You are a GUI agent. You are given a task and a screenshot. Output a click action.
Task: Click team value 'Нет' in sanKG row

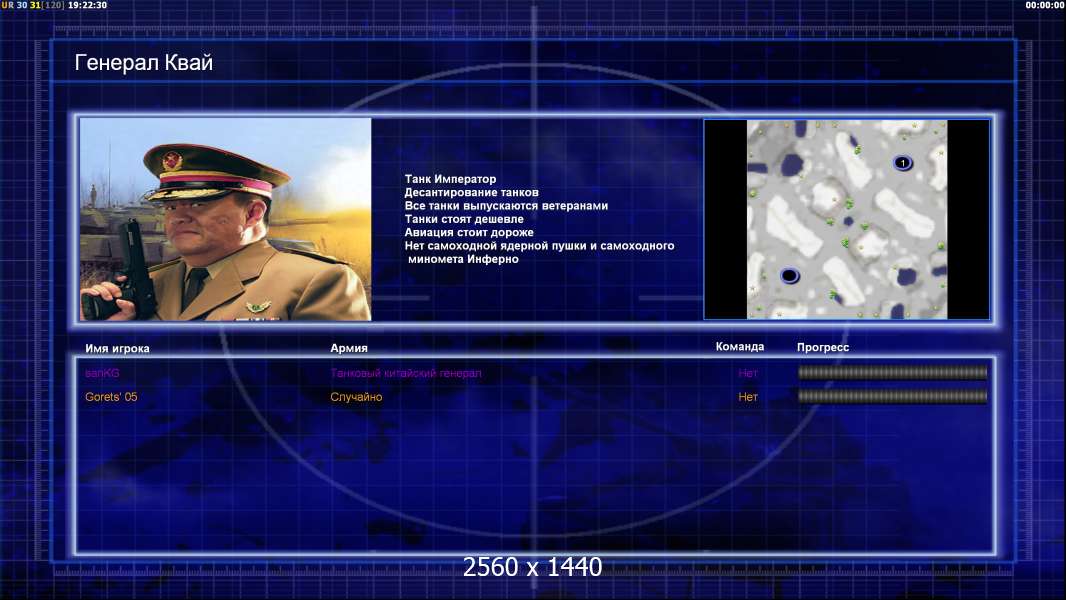(748, 373)
